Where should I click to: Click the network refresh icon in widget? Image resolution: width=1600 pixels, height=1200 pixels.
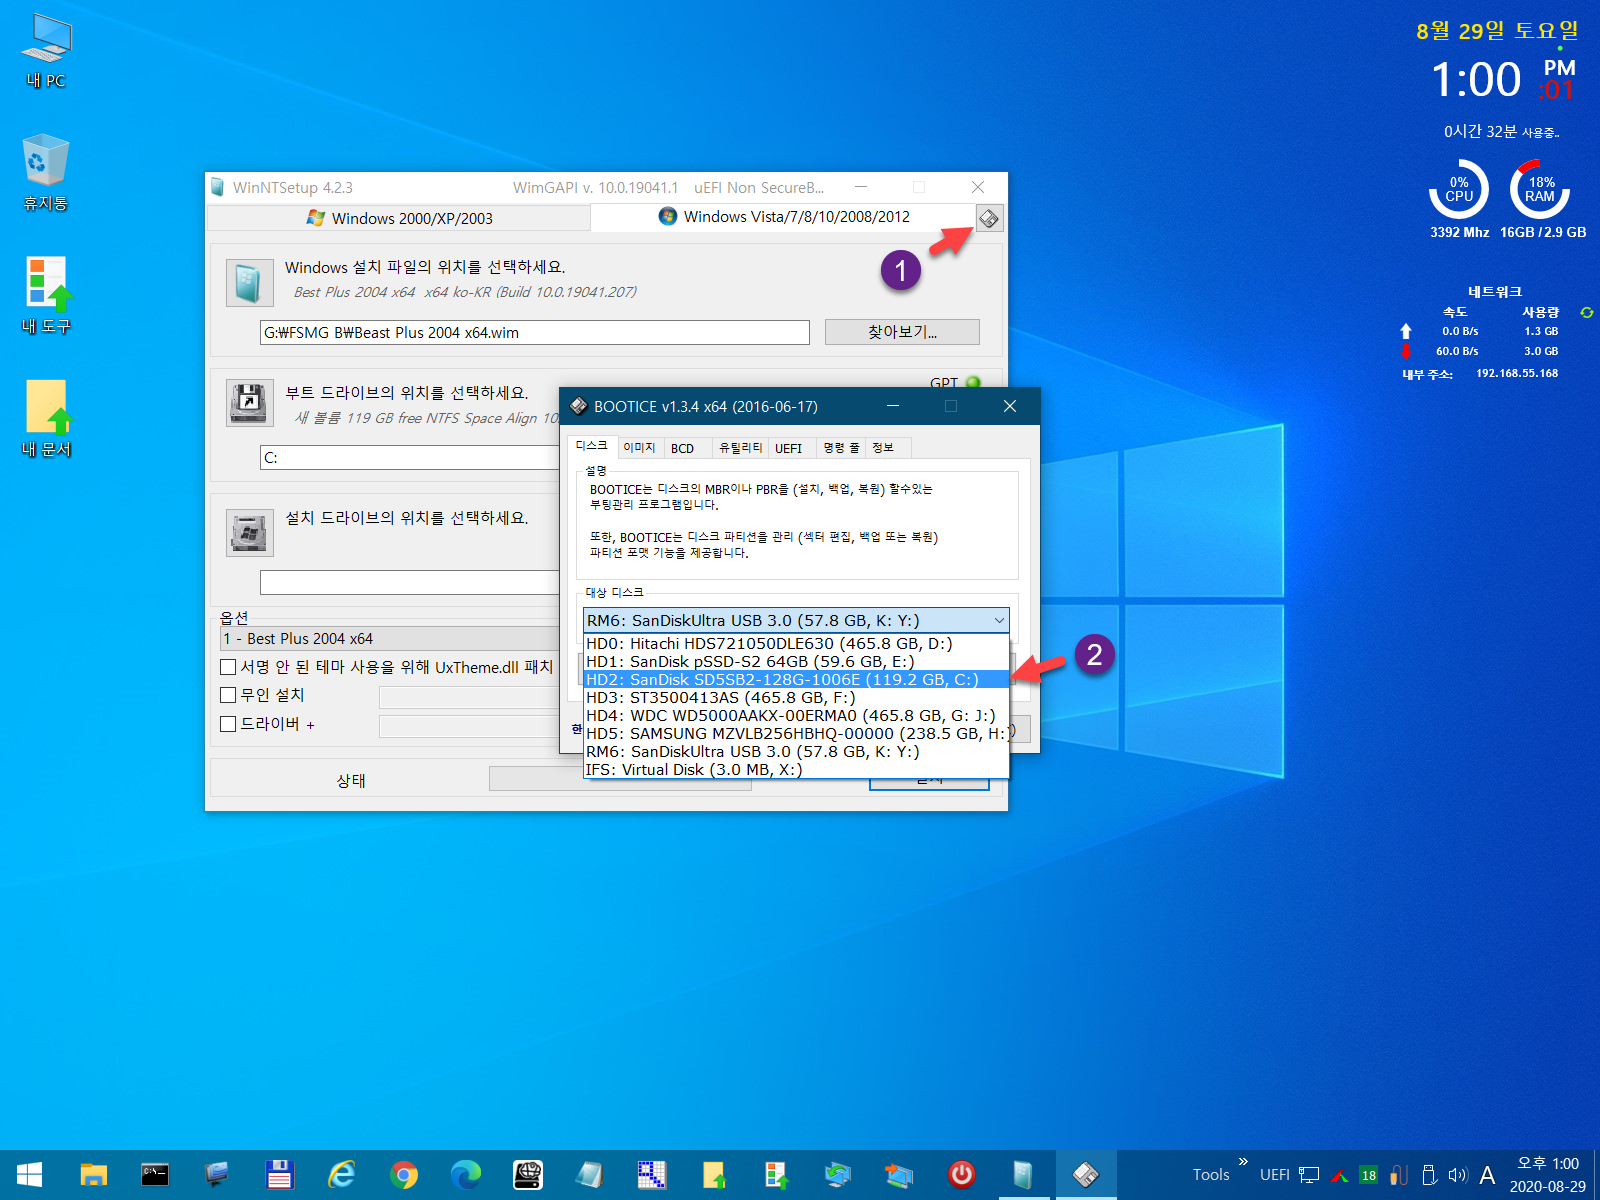pos(1586,312)
